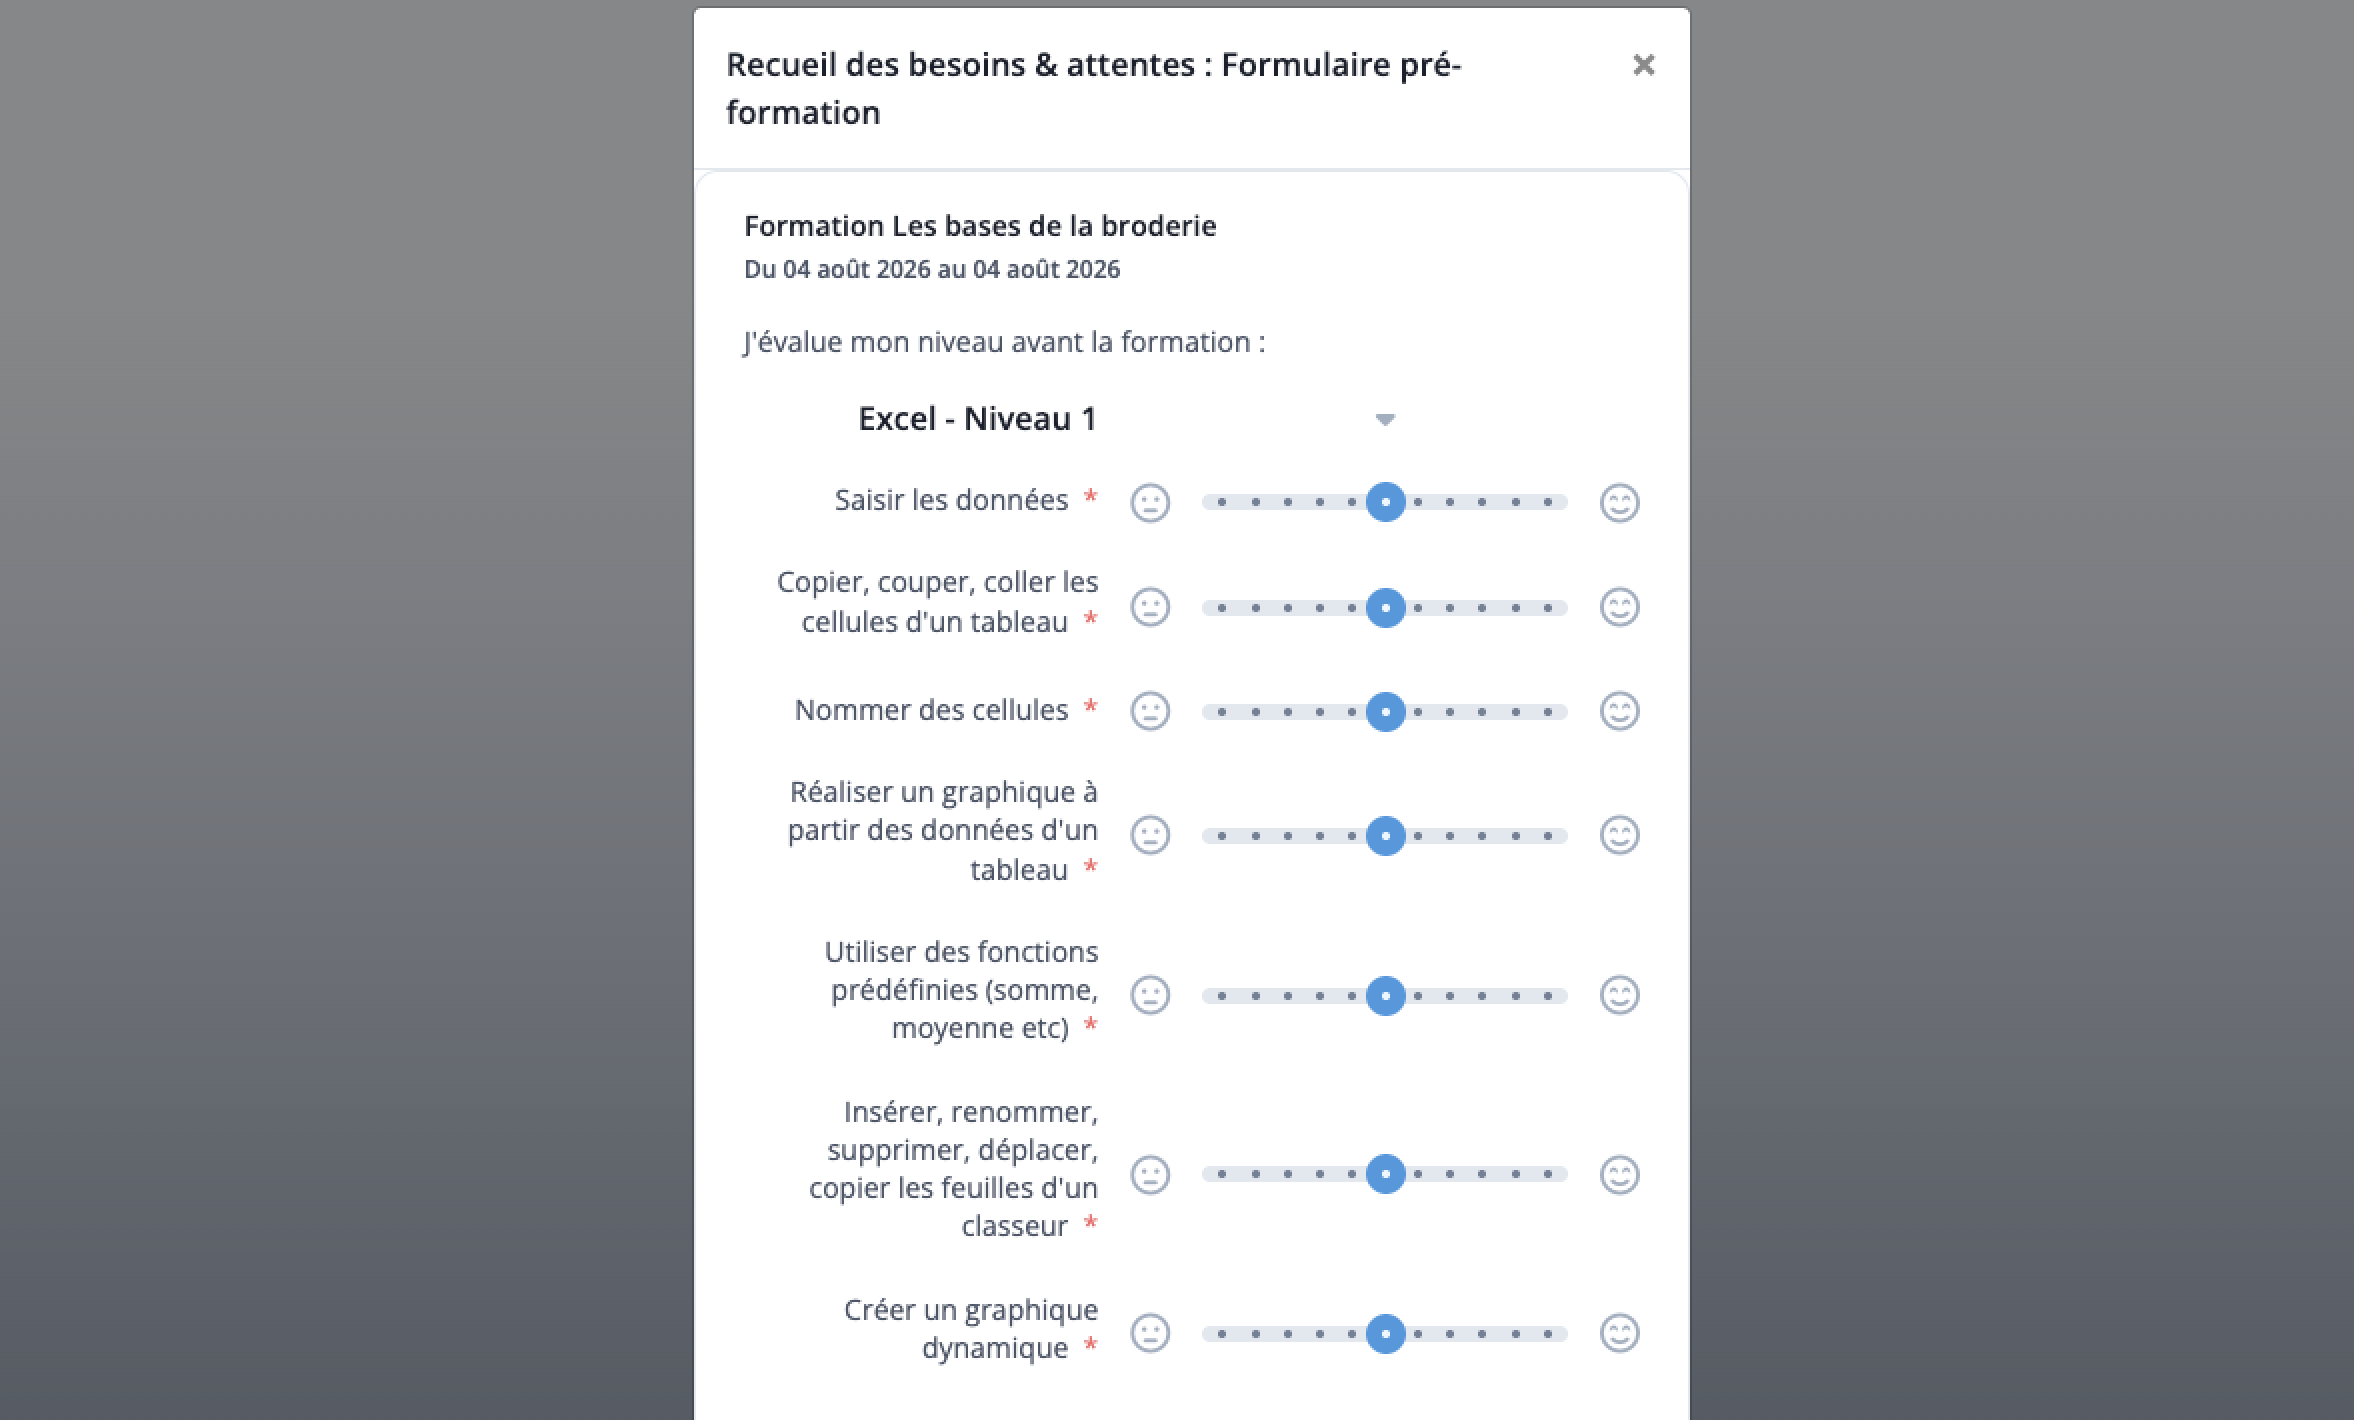2354x1420 pixels.
Task: Click the Utiliser des fonctions prédéfinies slider handle
Action: [x=1385, y=996]
